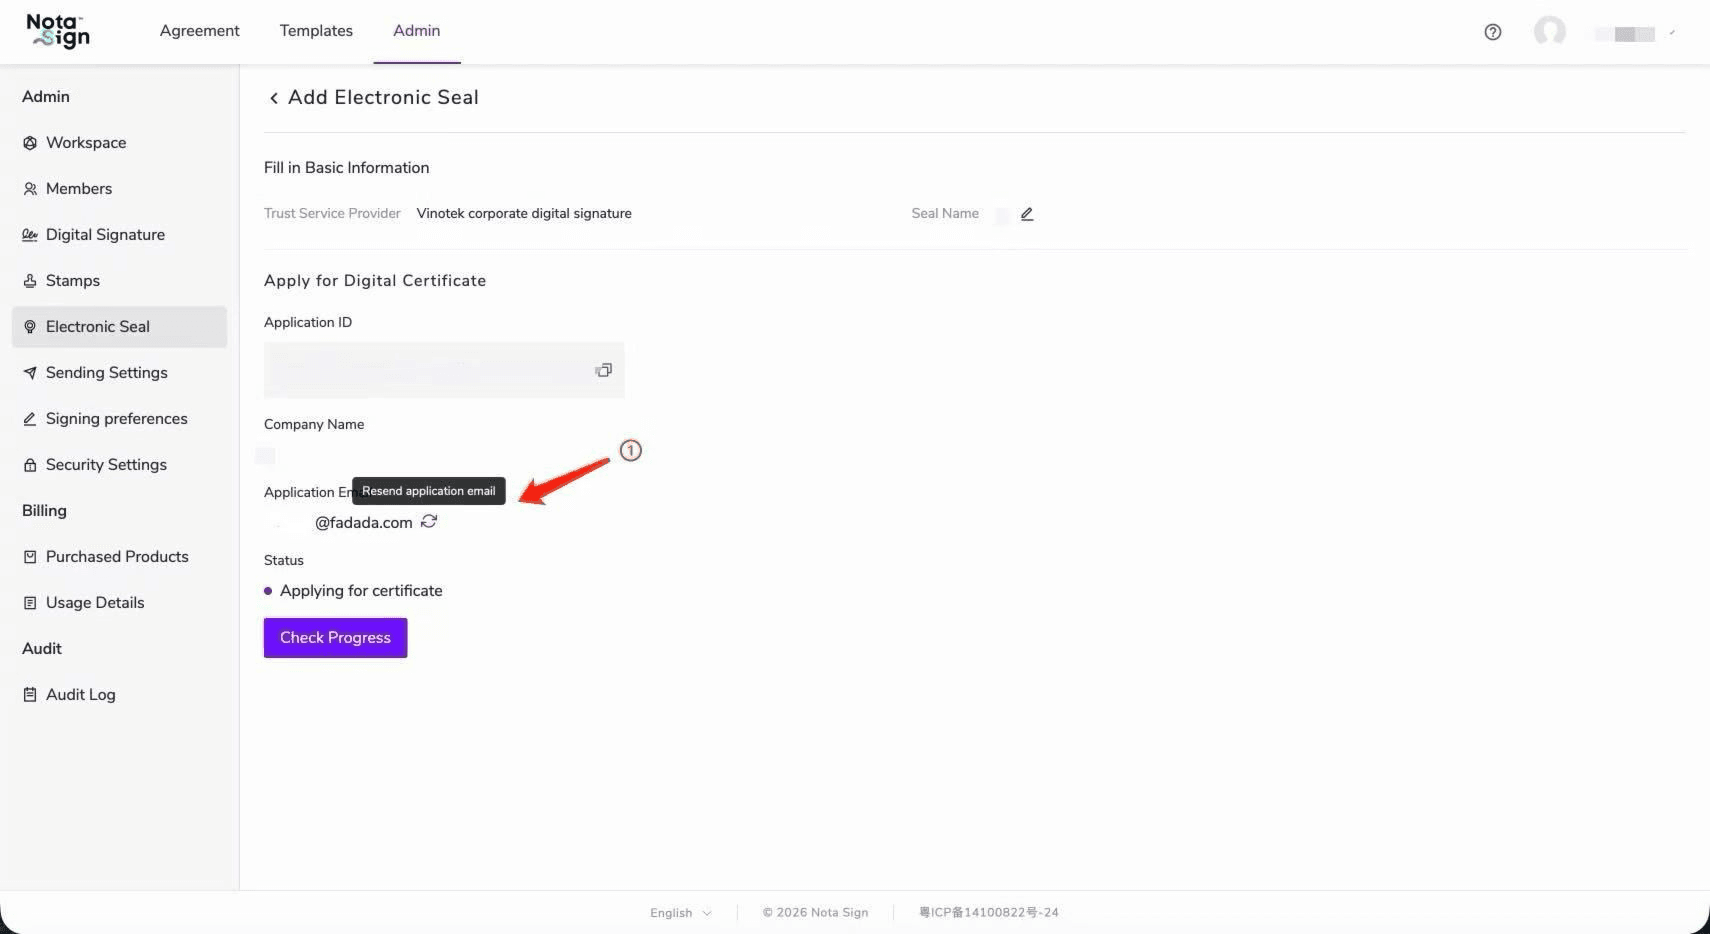The height and width of the screenshot is (934, 1710).
Task: Click the user avatar icon
Action: pyautogui.click(x=1550, y=32)
